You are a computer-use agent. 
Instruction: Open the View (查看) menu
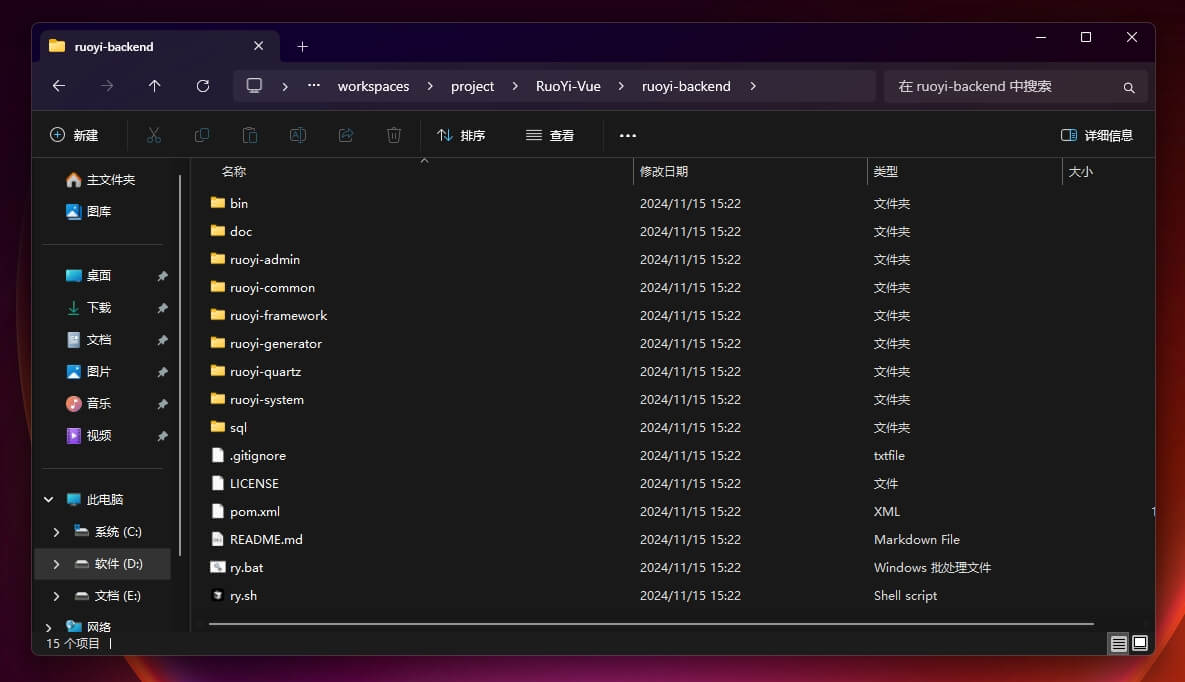(x=550, y=135)
